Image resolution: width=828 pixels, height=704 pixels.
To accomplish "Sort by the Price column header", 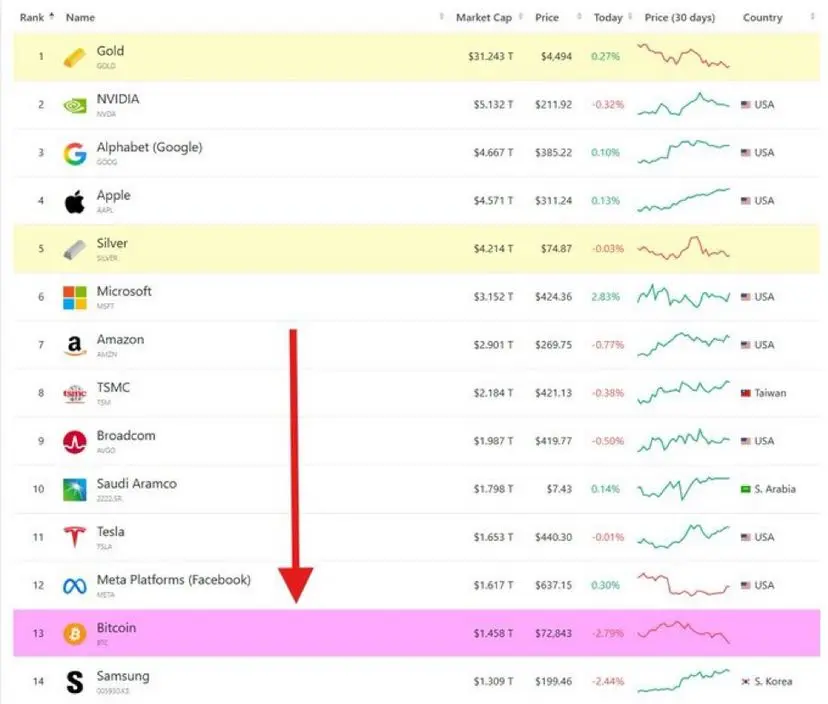I will (547, 17).
